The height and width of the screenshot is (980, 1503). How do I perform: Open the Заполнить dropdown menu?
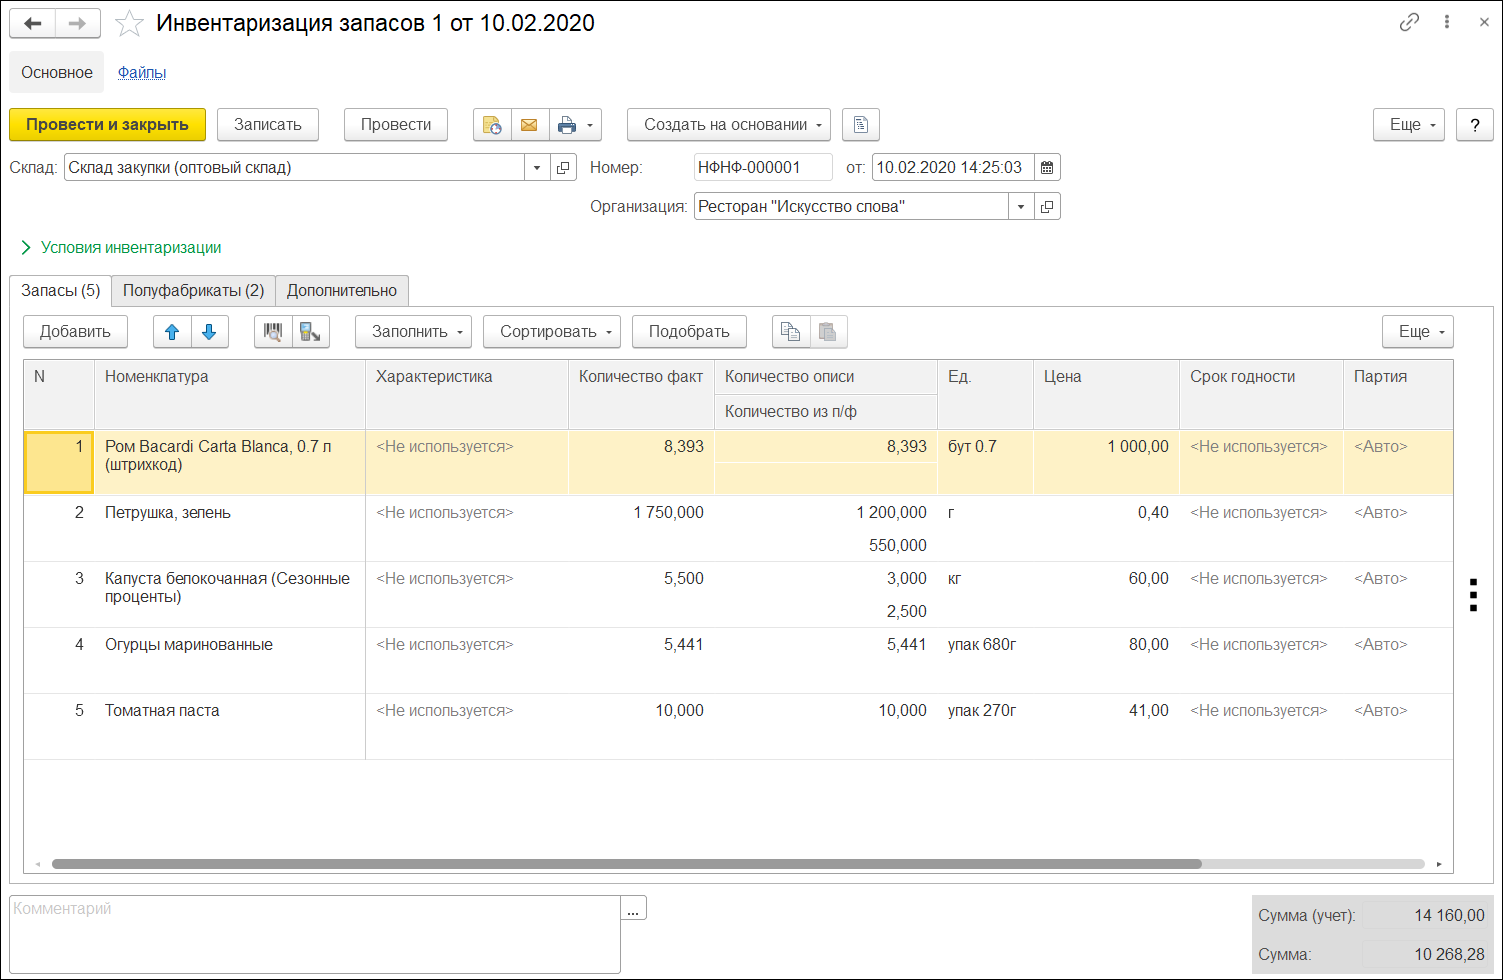413,332
